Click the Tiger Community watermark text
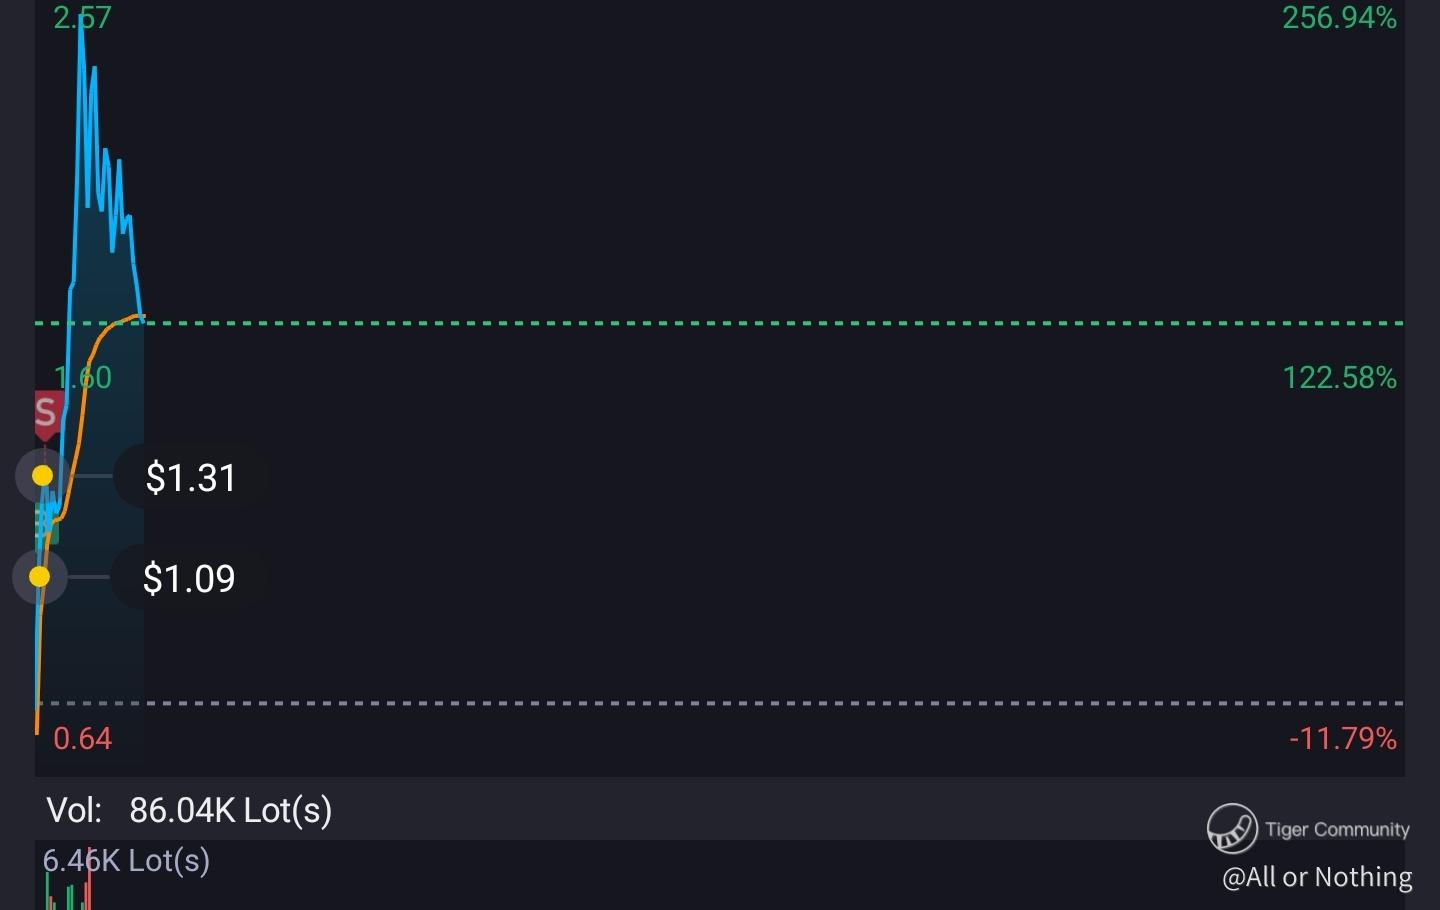 (1337, 829)
